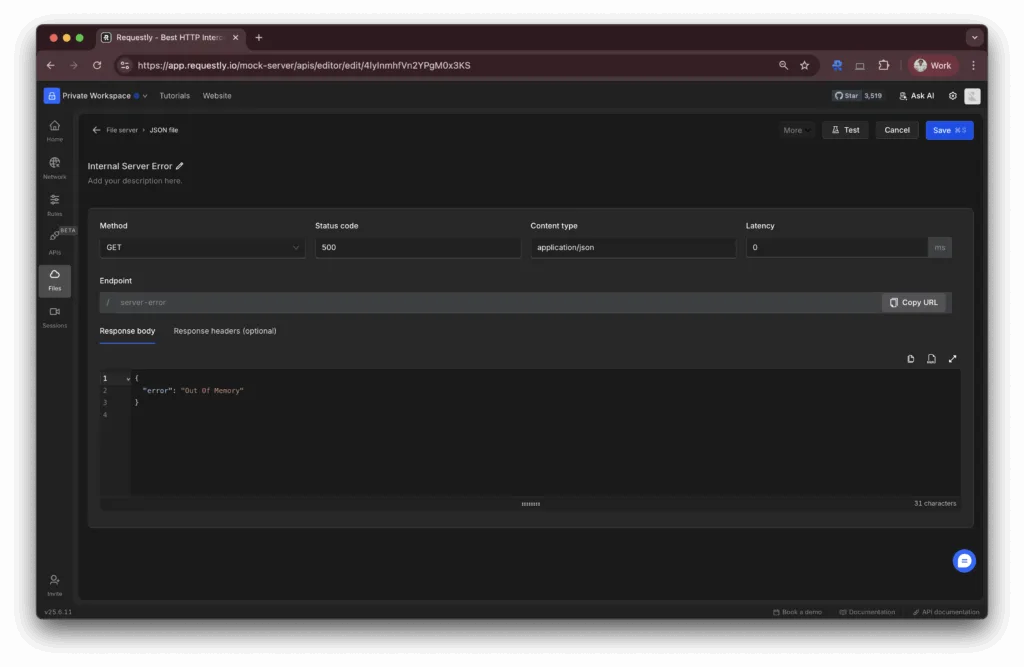This screenshot has height=667, width=1024.
Task: Click the Latency input field
Action: click(837, 248)
